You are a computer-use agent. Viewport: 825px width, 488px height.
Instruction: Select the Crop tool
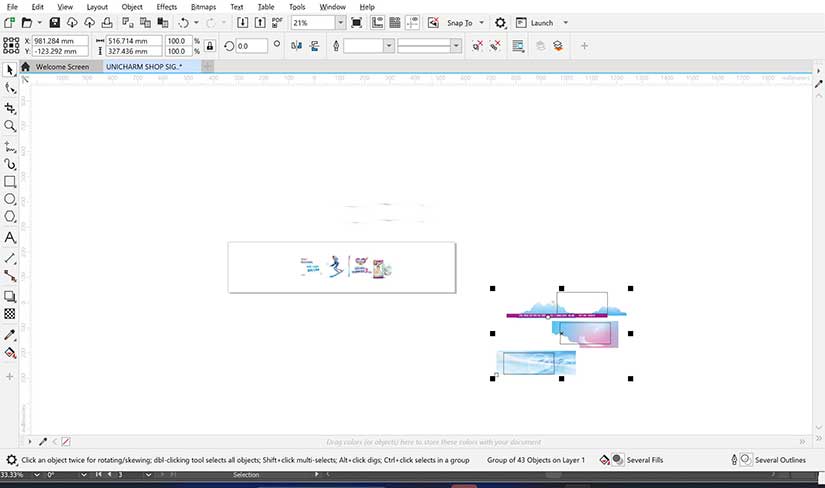tap(9, 108)
